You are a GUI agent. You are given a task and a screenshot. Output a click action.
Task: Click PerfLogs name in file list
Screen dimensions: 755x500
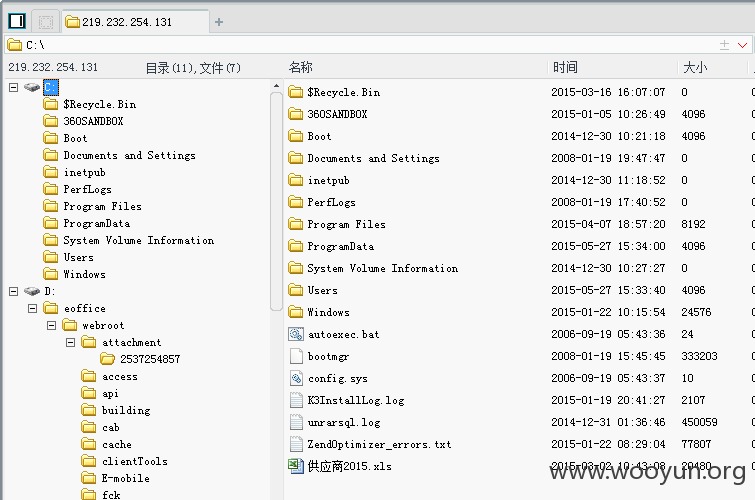coord(331,202)
